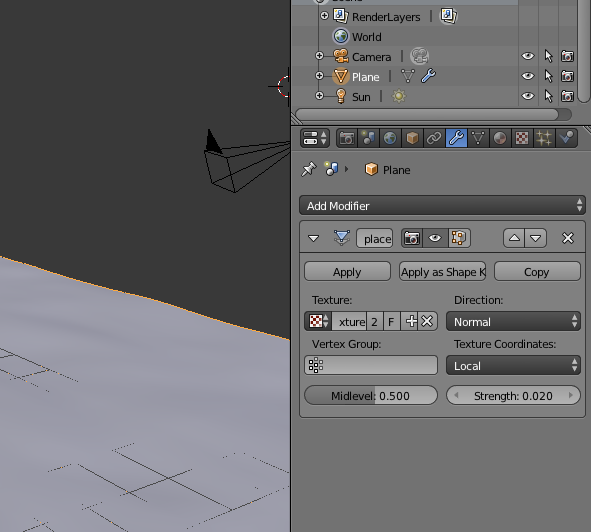
Task: Expand the Sun tree item
Action: 319,96
